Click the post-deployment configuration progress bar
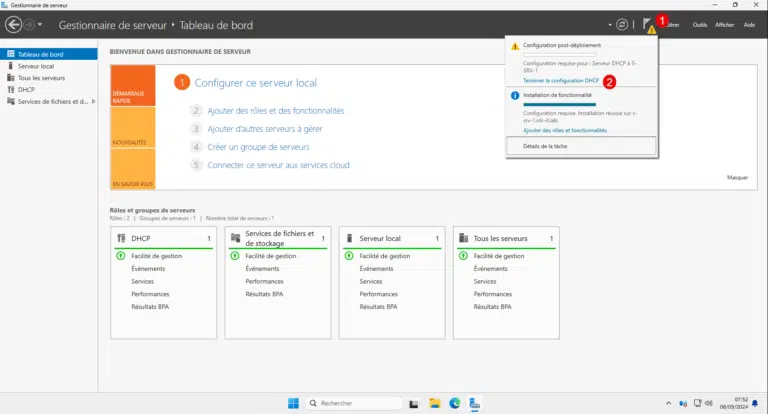Viewport: 768px width, 414px height. (559, 54)
